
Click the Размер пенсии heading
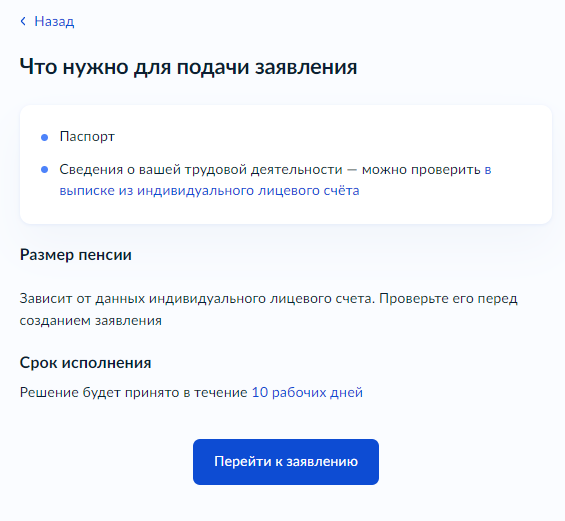[x=76, y=255]
